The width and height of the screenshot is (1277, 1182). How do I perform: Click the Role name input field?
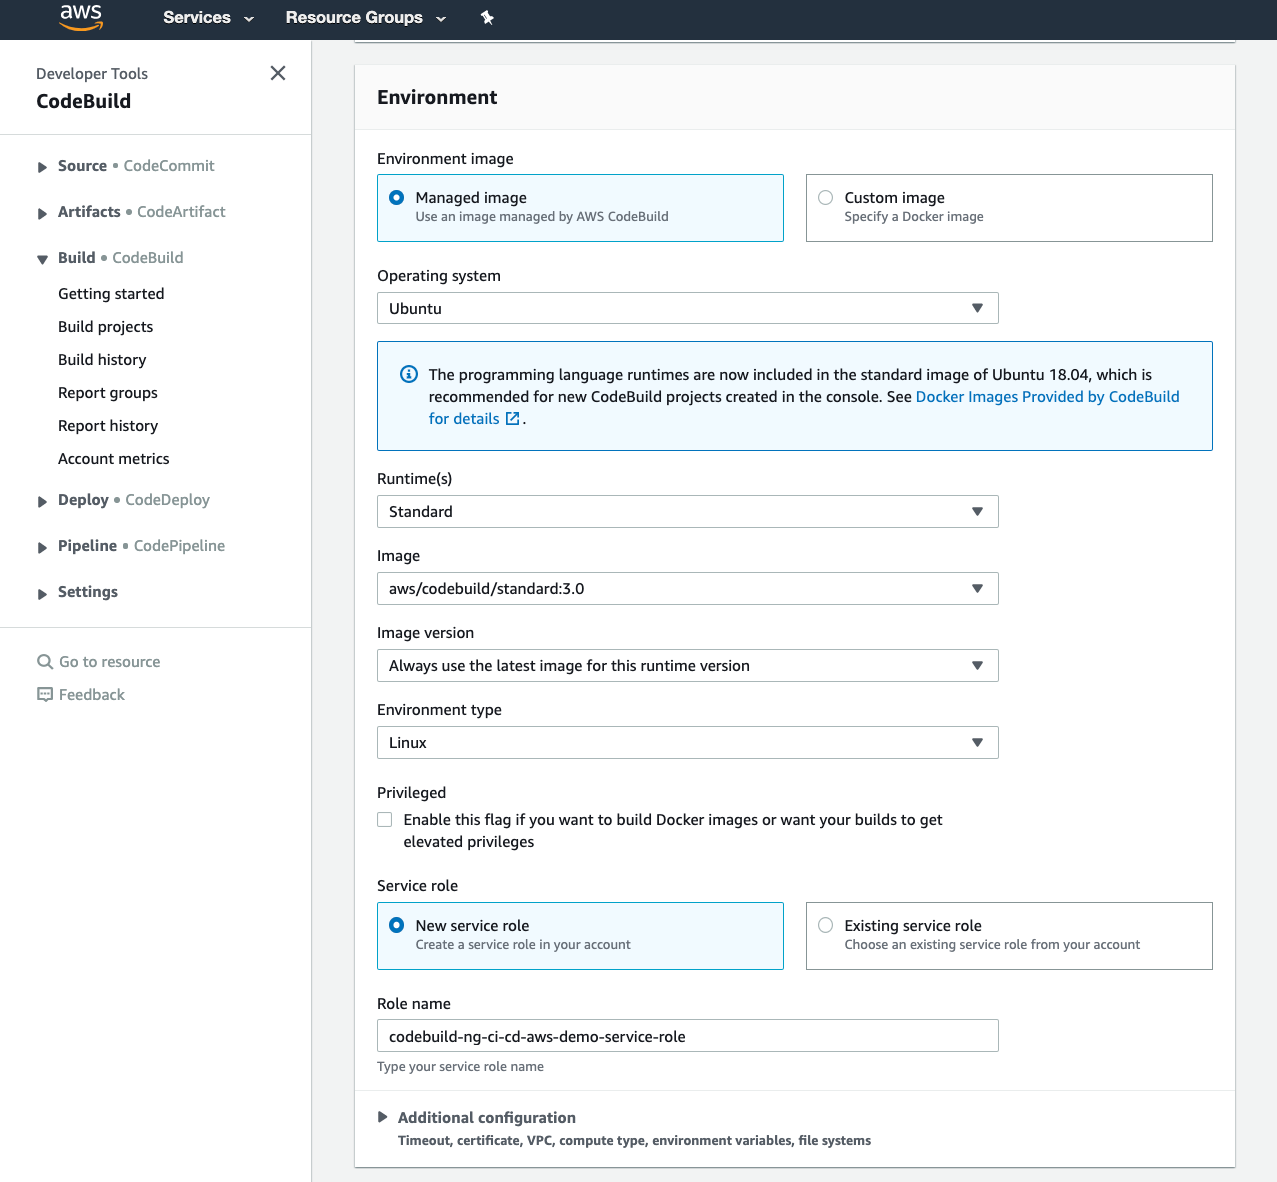(x=688, y=1036)
